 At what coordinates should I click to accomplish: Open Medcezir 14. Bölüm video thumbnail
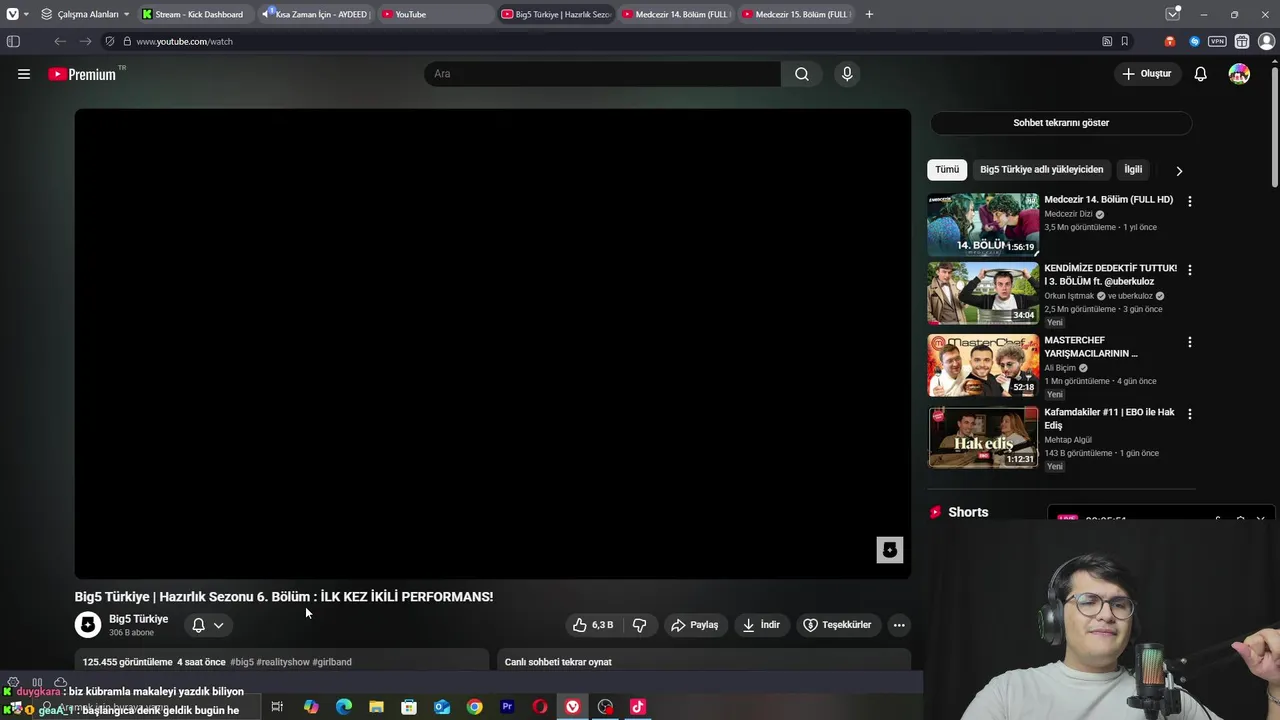tap(983, 225)
